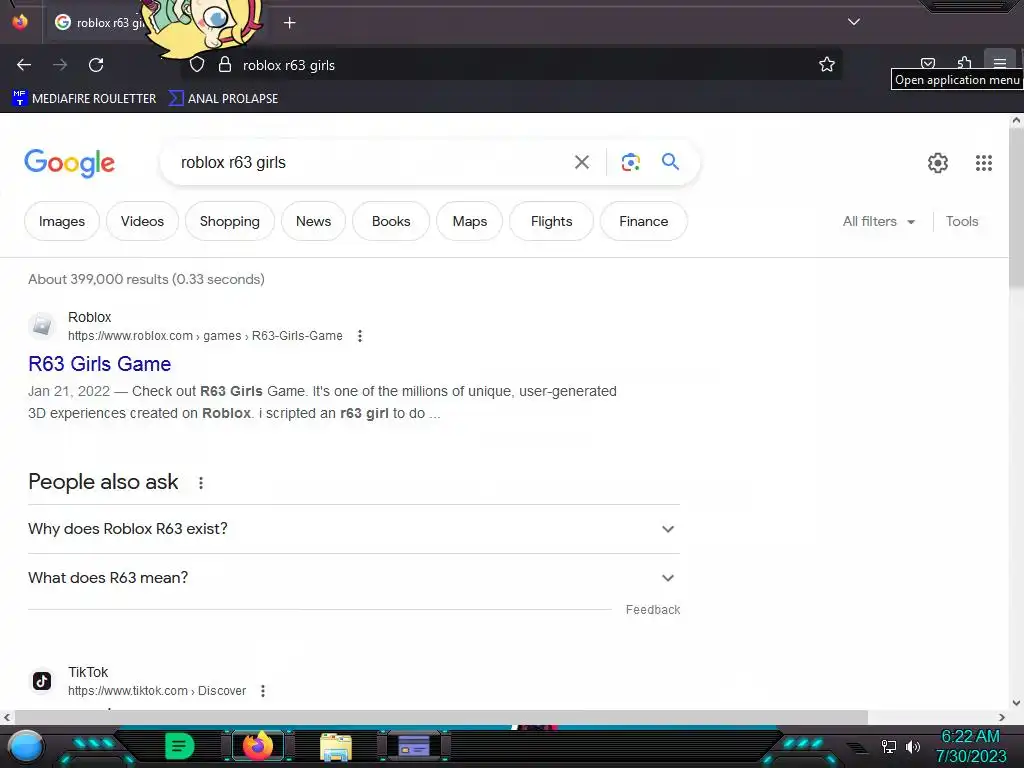The width and height of the screenshot is (1024, 768).
Task: Submit search with magnifier icon
Action: click(x=670, y=161)
